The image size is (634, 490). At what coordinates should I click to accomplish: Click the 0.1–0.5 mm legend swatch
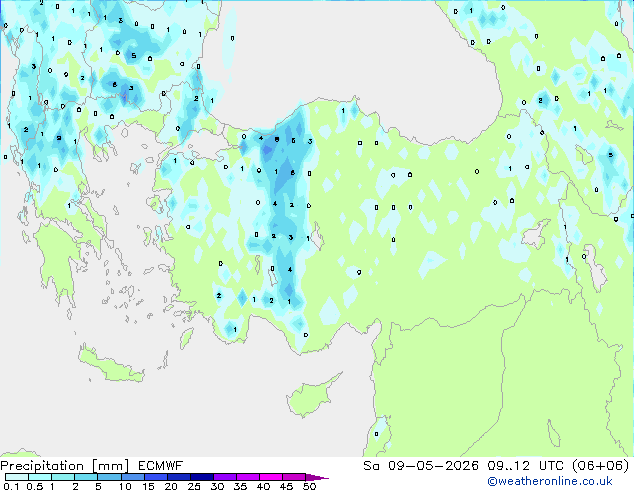click(x=17, y=477)
